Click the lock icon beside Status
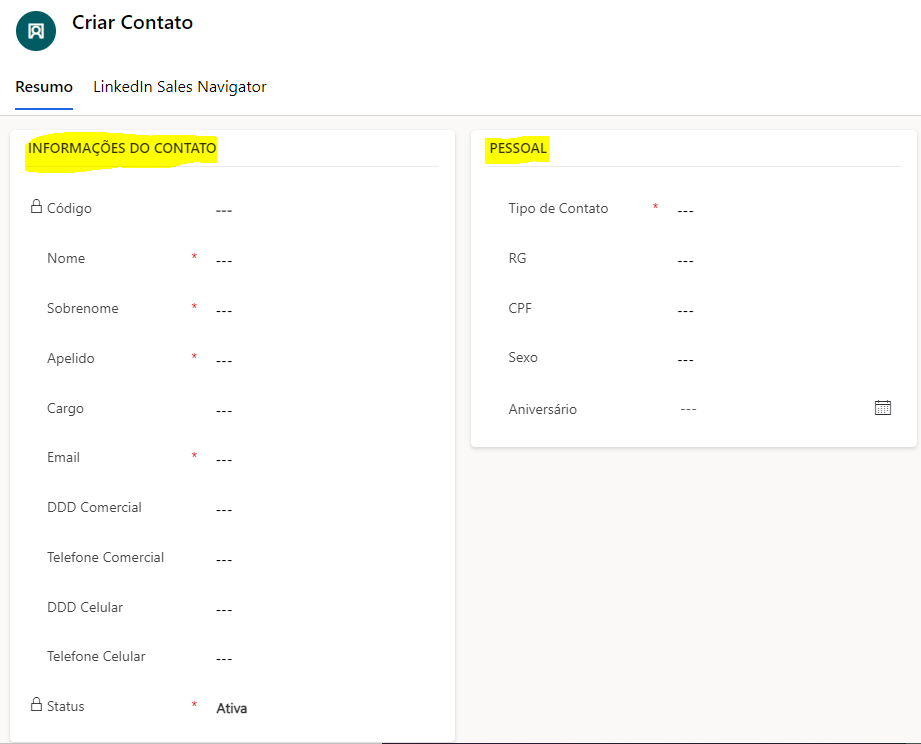The height and width of the screenshot is (744, 921). tap(36, 704)
